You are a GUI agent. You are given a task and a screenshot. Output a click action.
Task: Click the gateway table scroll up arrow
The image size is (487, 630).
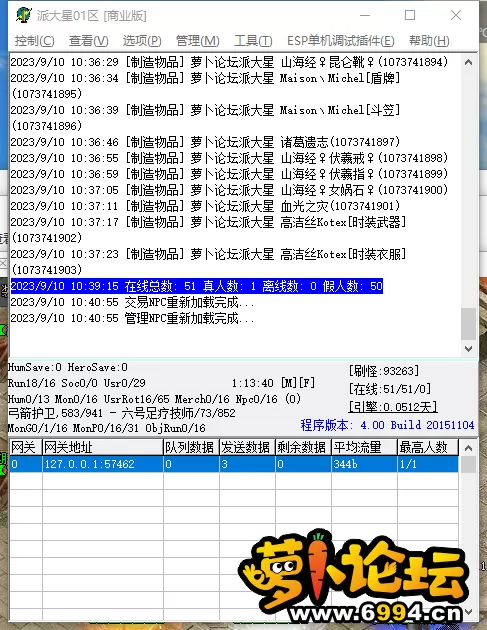(x=468, y=448)
